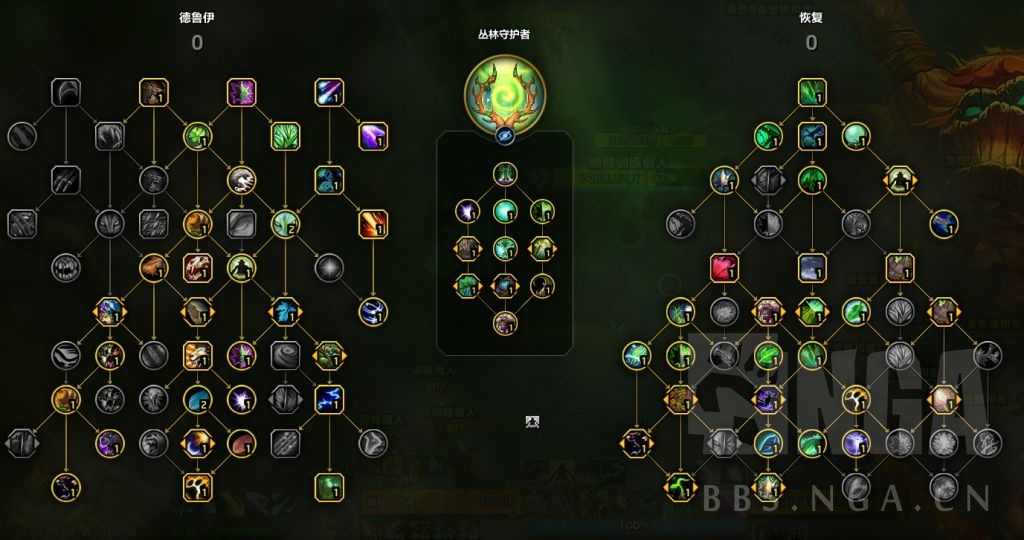The width and height of the screenshot is (1024, 540).
Task: Choose the purple crystal square talent
Action: 373,136
